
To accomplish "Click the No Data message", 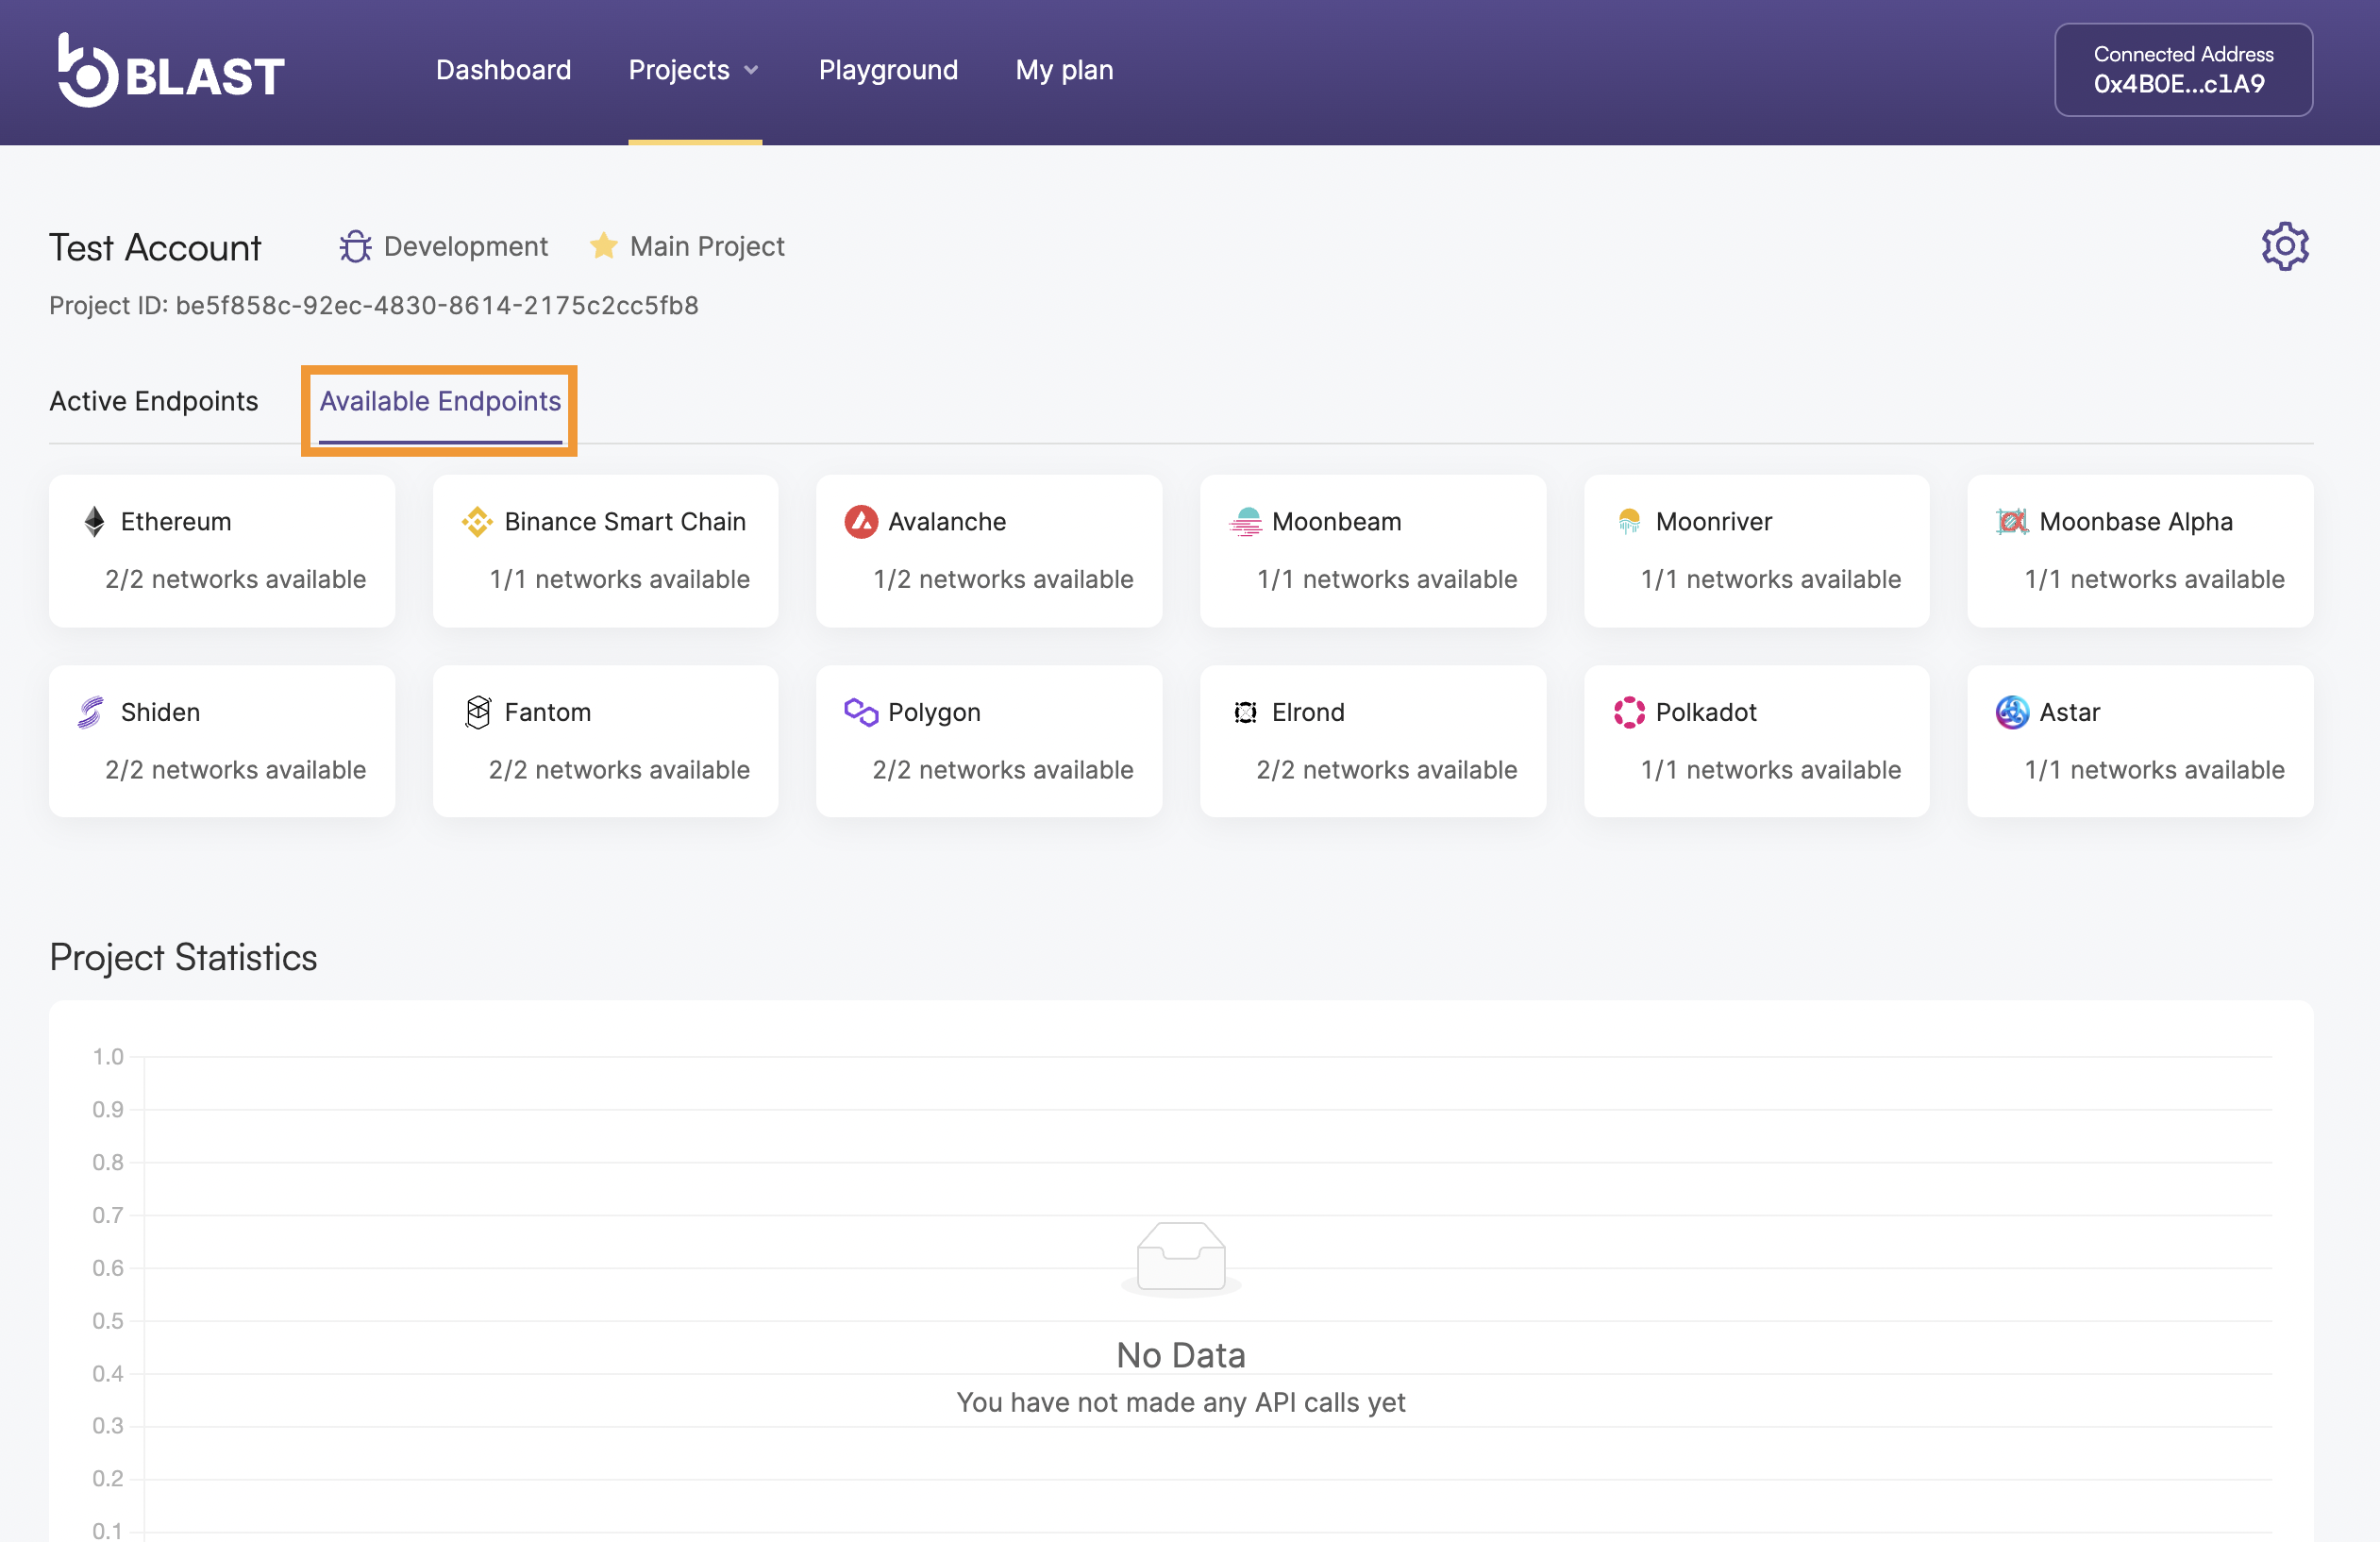I will click(1181, 1355).
